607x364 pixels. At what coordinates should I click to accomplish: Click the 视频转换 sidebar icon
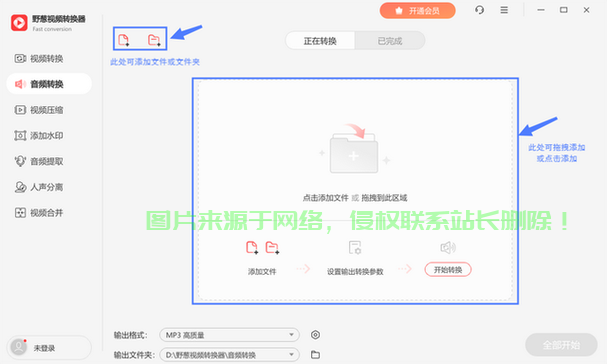[x=20, y=58]
